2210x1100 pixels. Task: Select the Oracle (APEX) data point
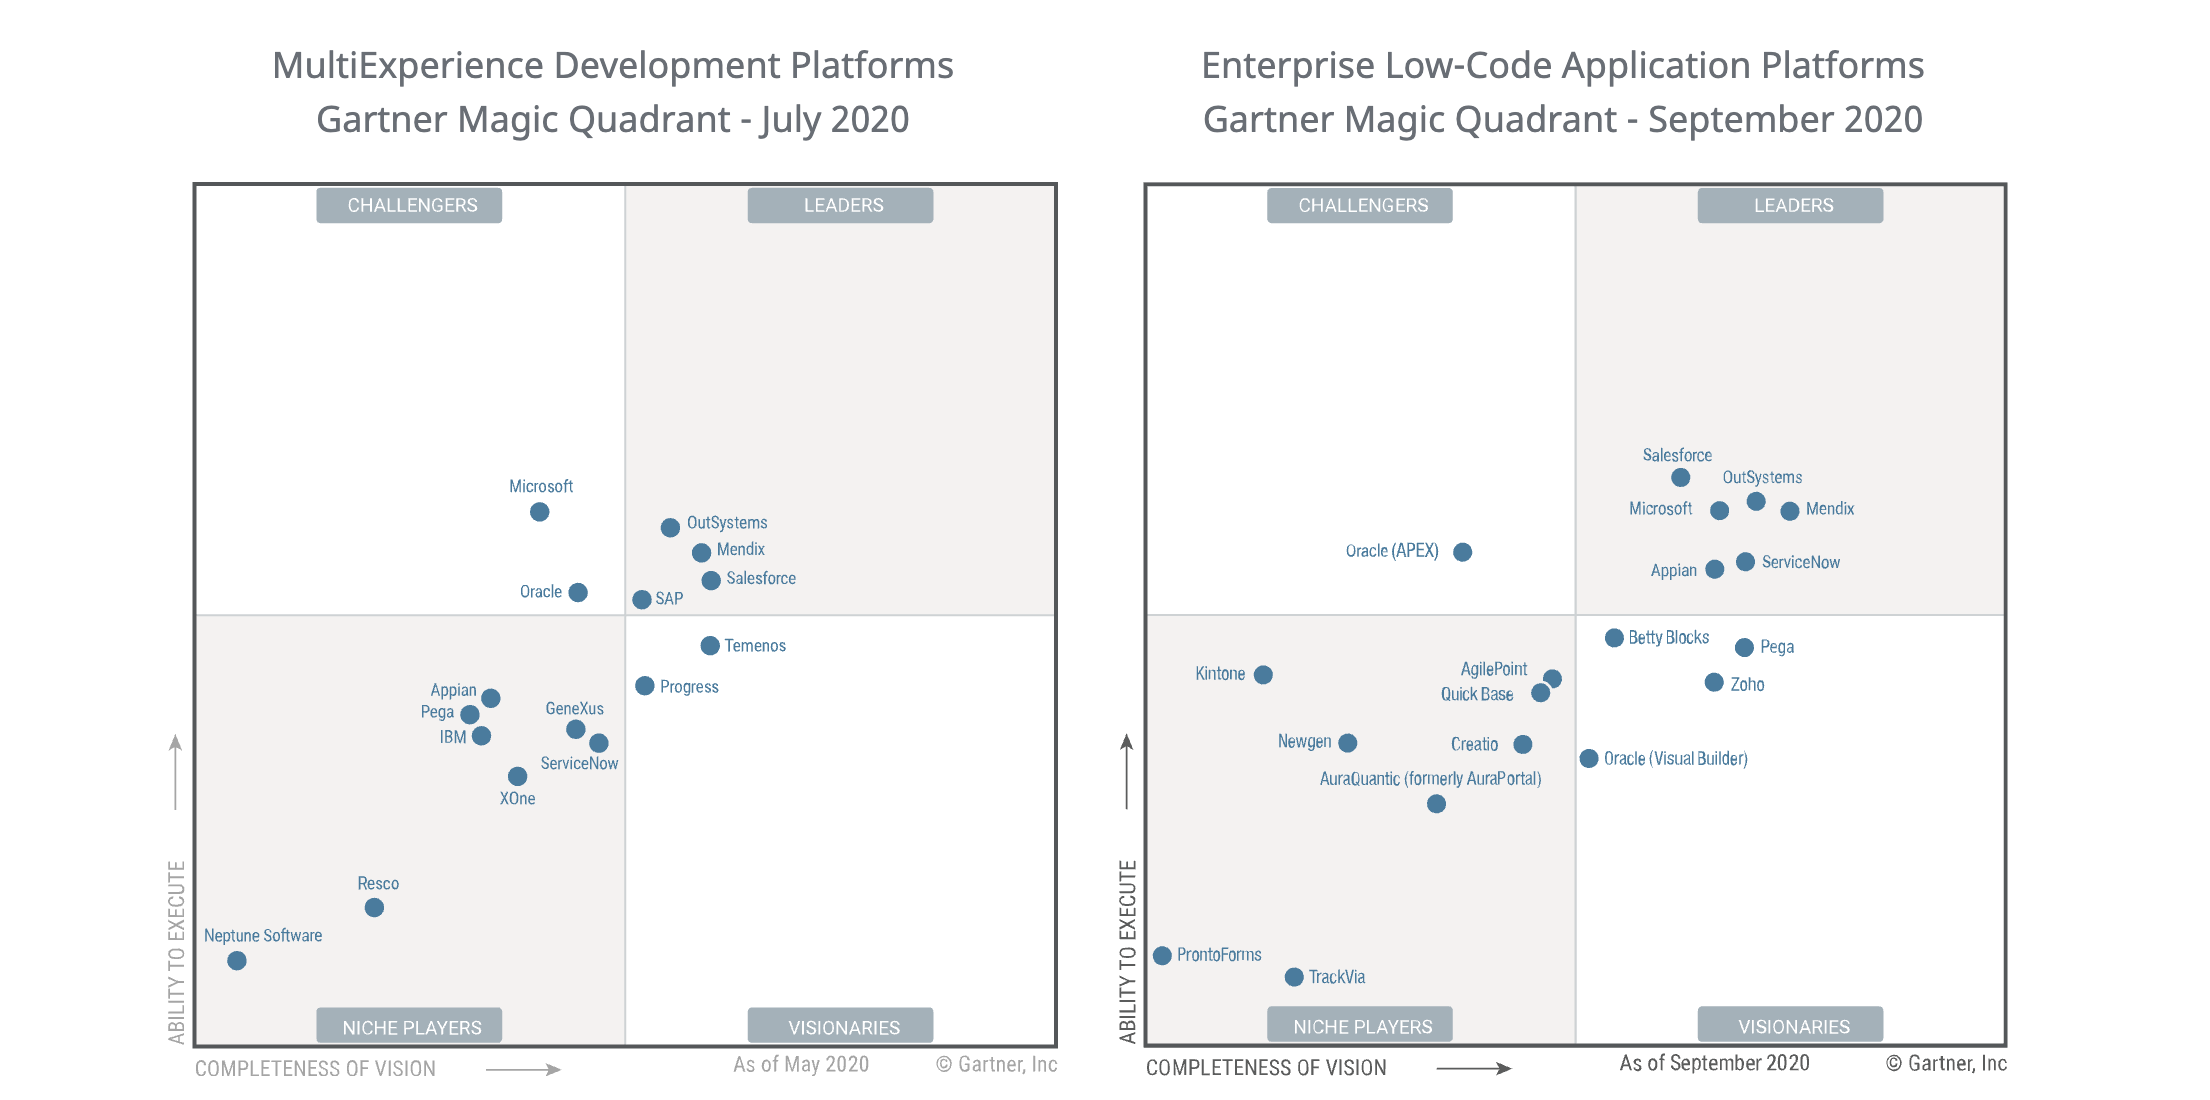pos(1462,552)
